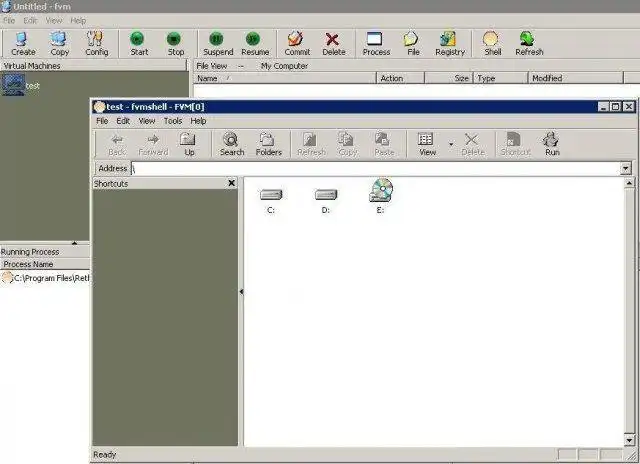Open File menu in fvm main window
Image resolution: width=640 pixels, height=464 pixels.
9,20
